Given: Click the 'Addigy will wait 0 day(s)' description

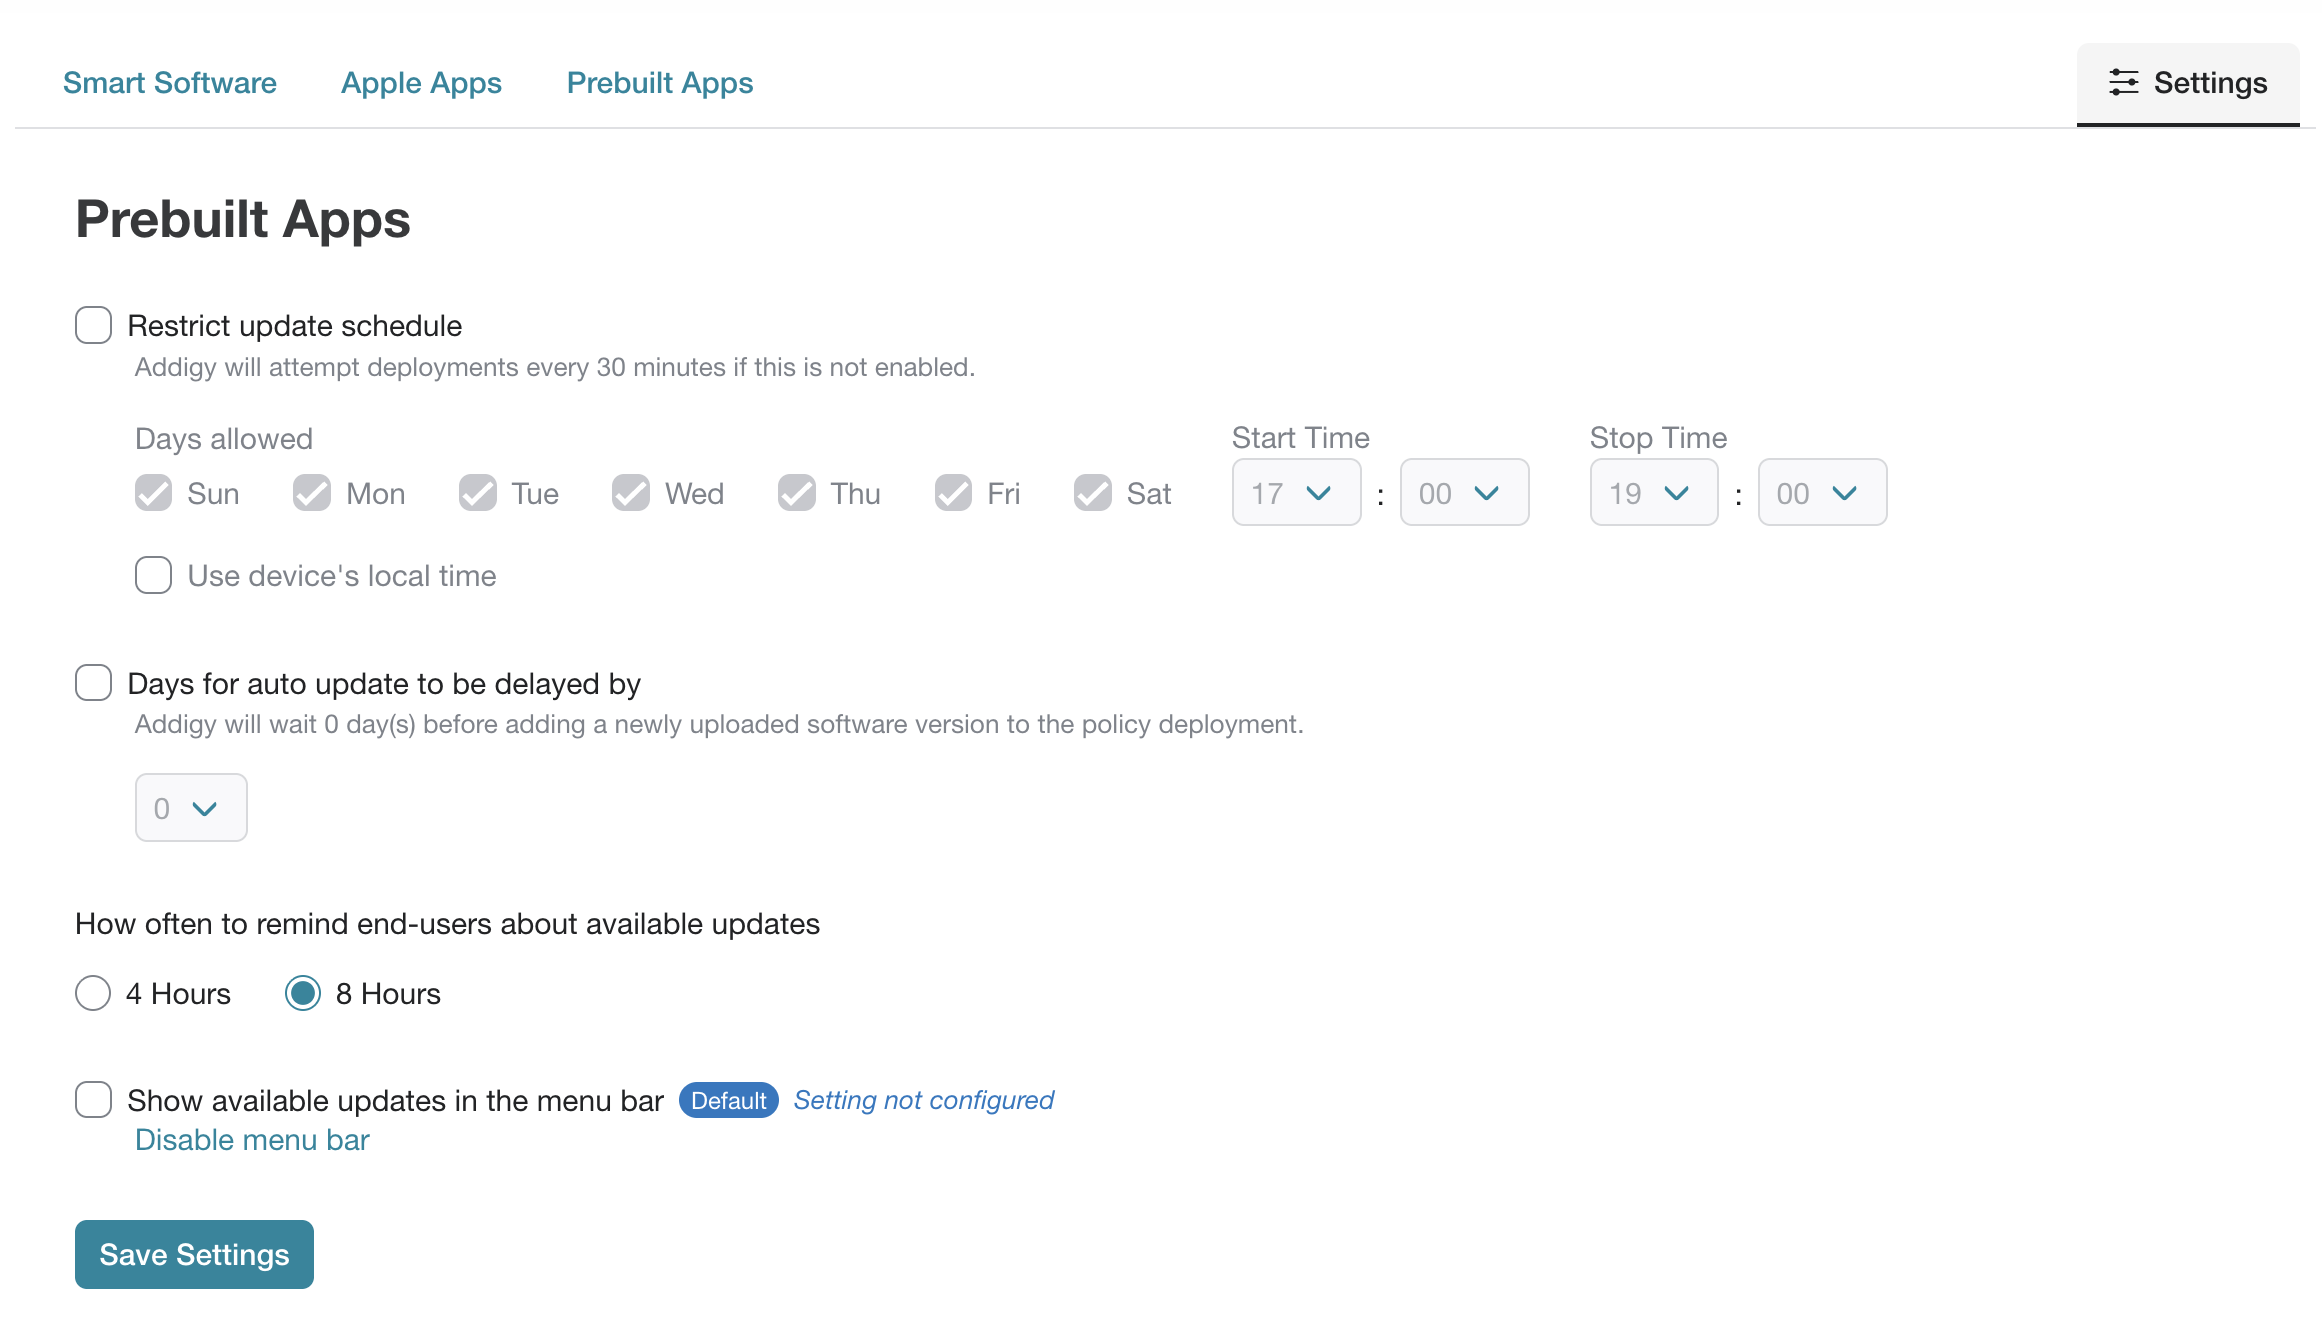Looking at the screenshot, I should tap(719, 724).
